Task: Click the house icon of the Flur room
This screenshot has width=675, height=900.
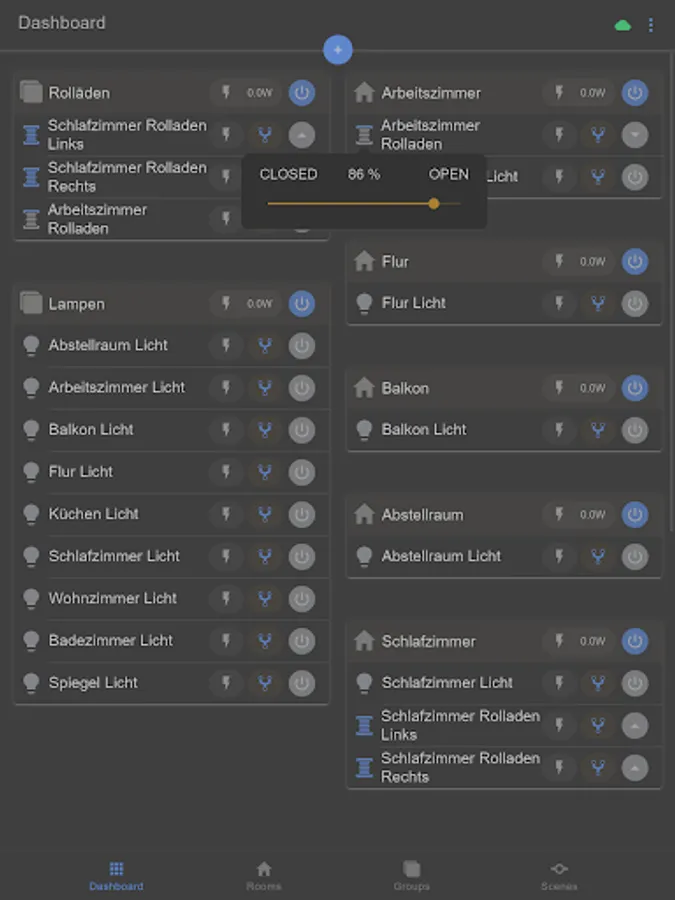Action: point(363,261)
